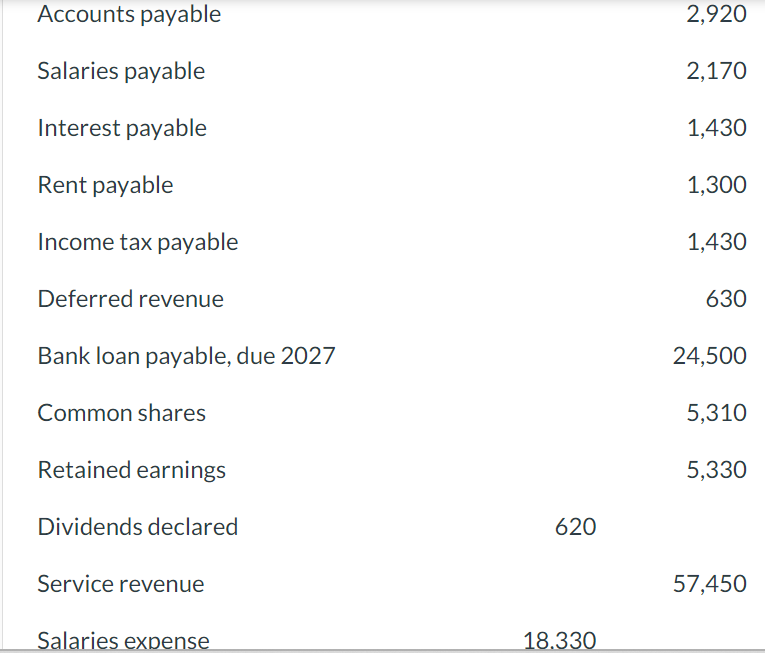
Task: Click the 2,920 credit value
Action: click(x=716, y=14)
